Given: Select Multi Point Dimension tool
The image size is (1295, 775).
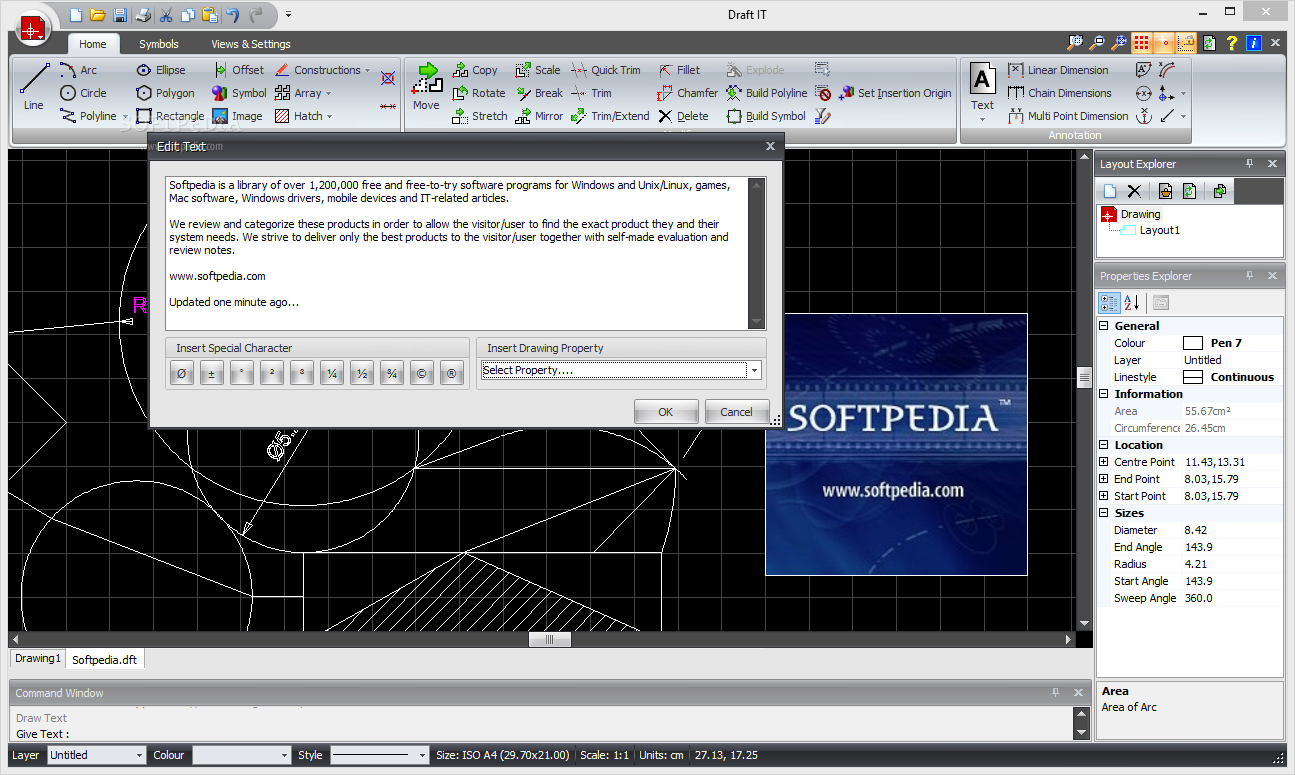Looking at the screenshot, I should (x=1067, y=116).
